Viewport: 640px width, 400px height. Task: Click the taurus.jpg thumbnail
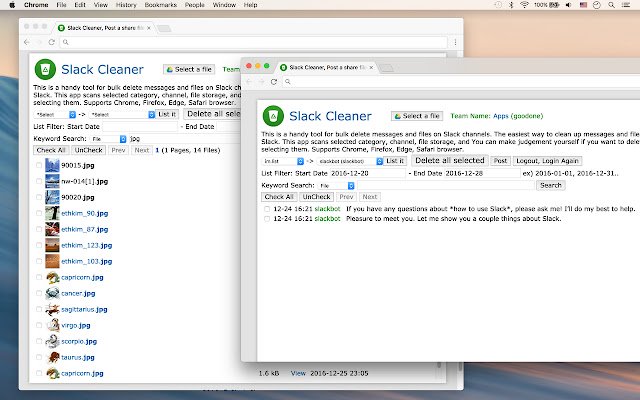click(52, 357)
